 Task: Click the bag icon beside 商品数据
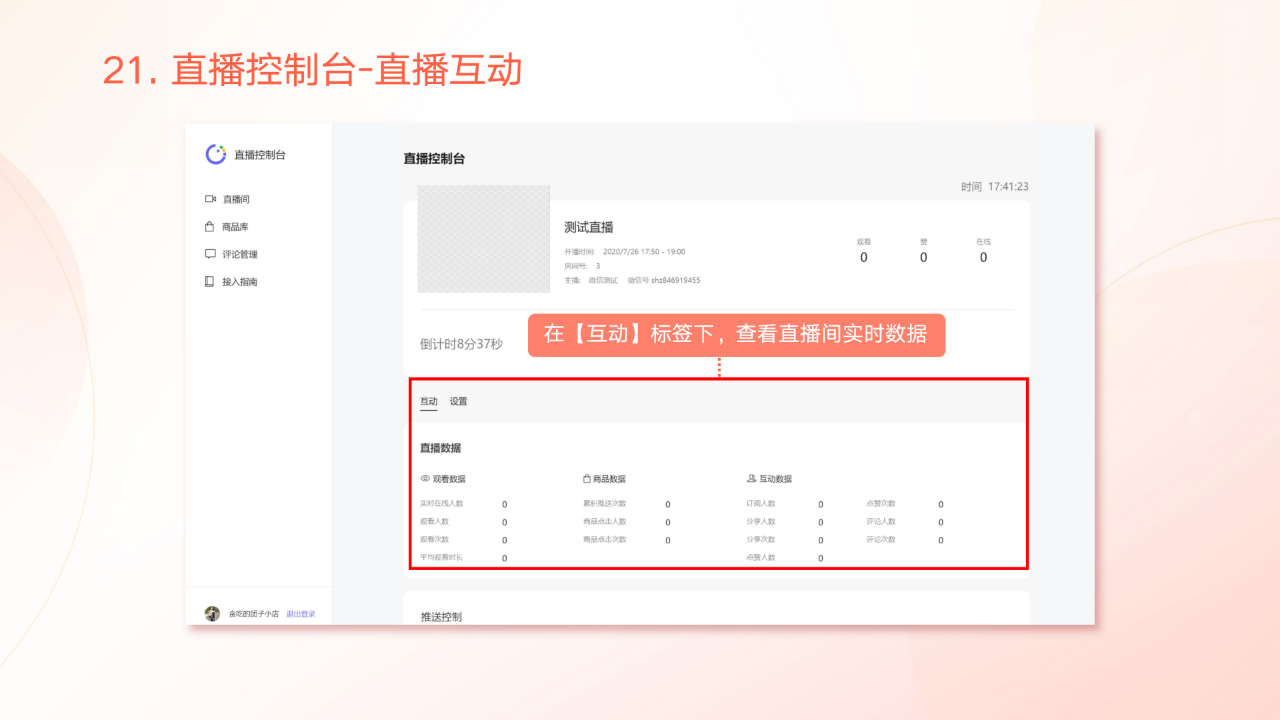coord(587,479)
